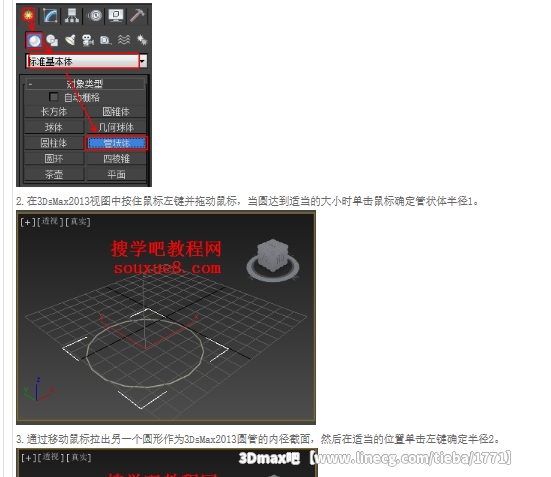This screenshot has width=551, height=477.
Task: Click the highlighted 管状体 button
Action: click(x=116, y=143)
